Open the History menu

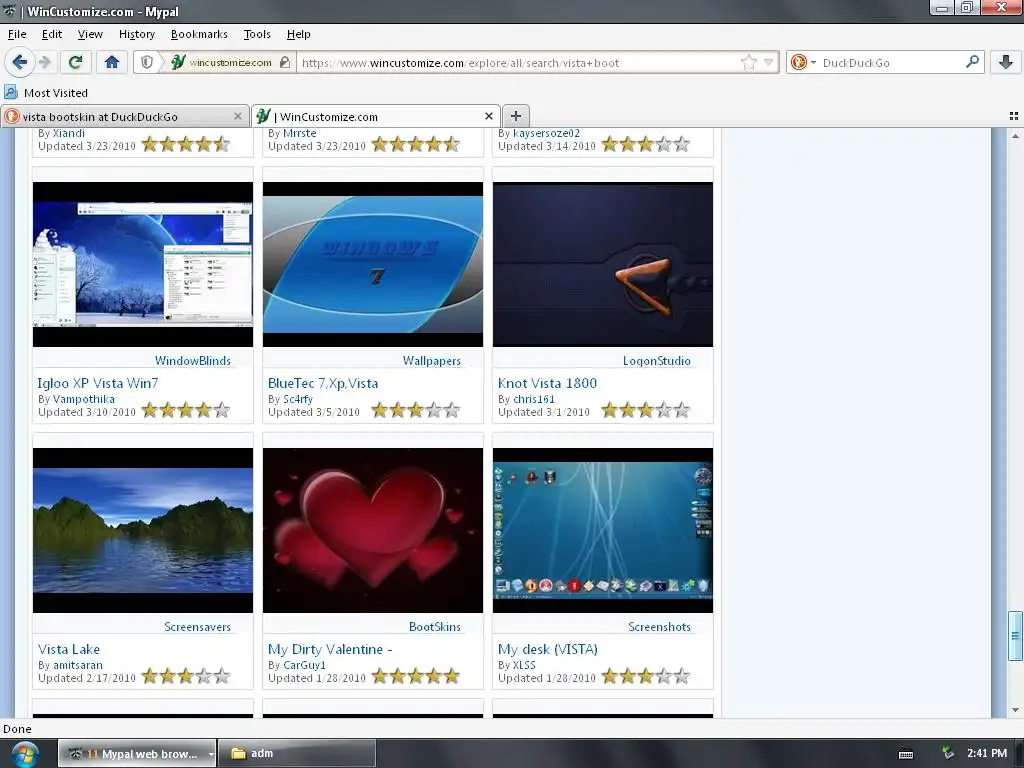click(x=136, y=34)
